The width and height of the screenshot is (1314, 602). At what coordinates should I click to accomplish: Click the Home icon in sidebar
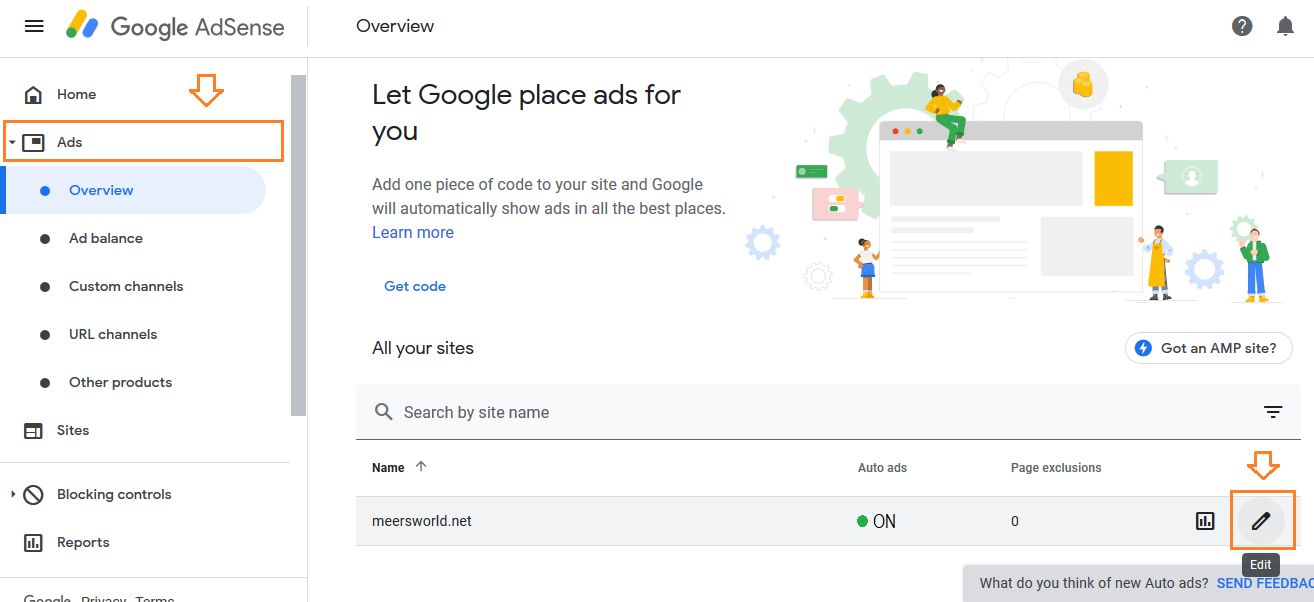[x=34, y=93]
